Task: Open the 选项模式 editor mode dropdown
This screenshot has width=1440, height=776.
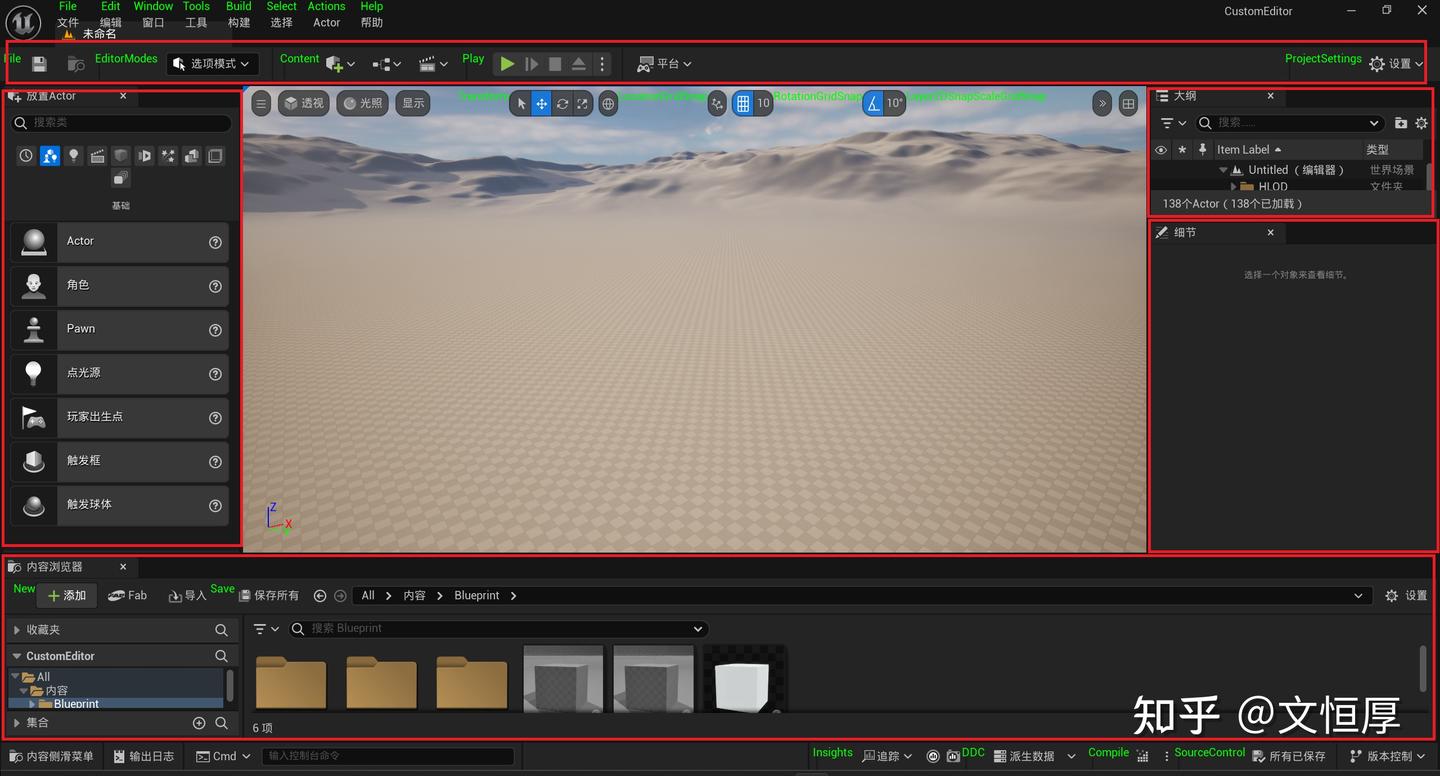Action: coord(213,64)
